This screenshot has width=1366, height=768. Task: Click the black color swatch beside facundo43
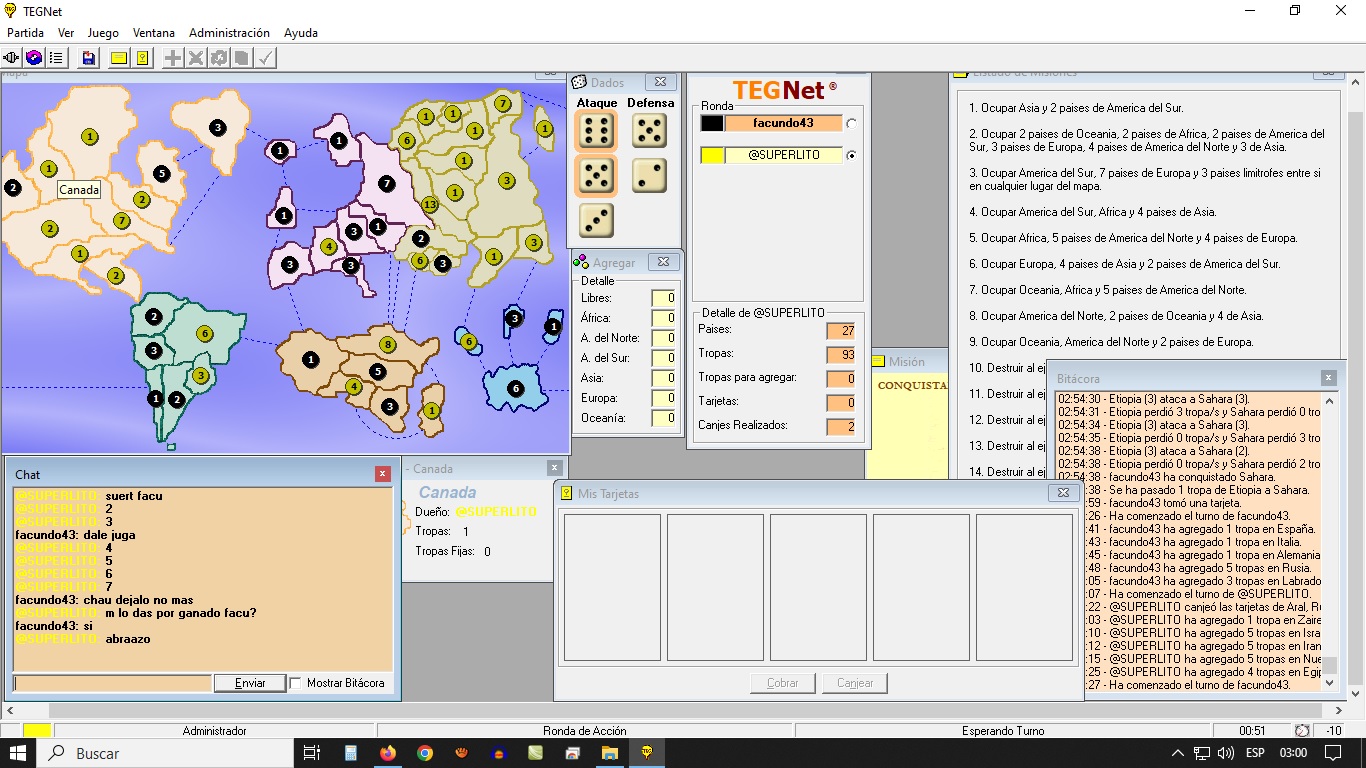click(711, 123)
